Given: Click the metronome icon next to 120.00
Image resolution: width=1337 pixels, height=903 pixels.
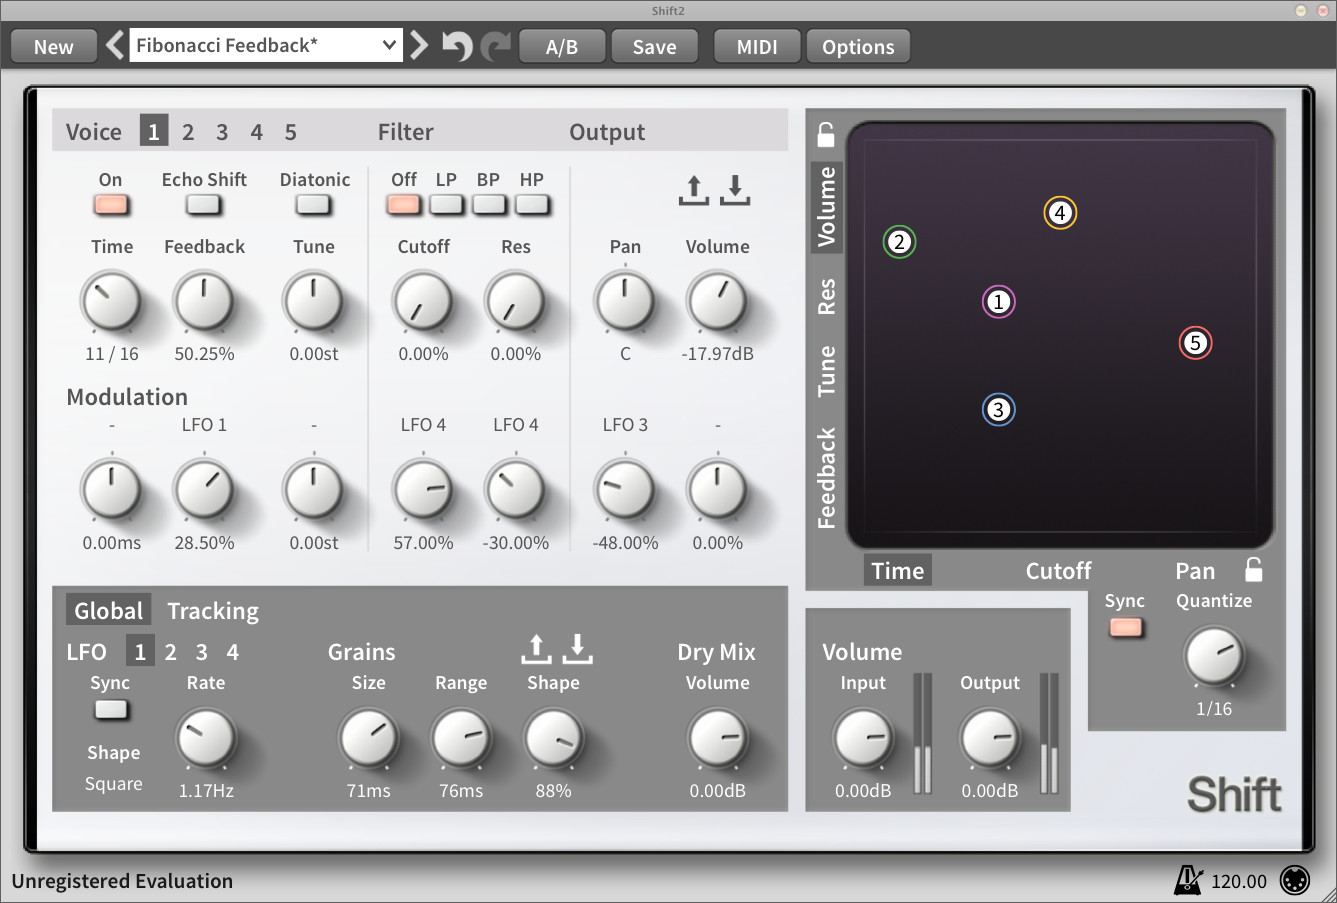Looking at the screenshot, I should (1188, 880).
